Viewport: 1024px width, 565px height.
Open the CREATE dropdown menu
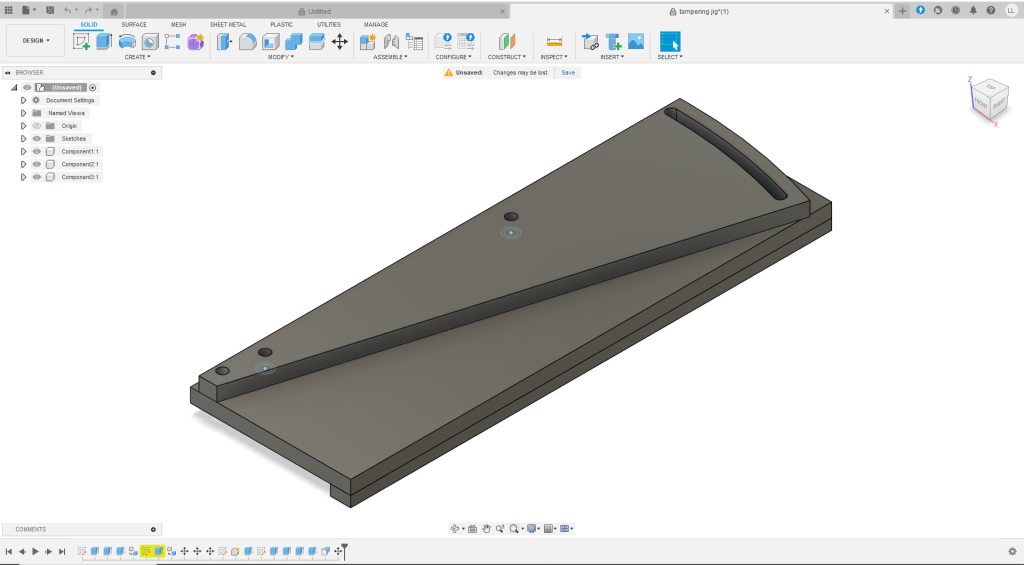coord(137,57)
